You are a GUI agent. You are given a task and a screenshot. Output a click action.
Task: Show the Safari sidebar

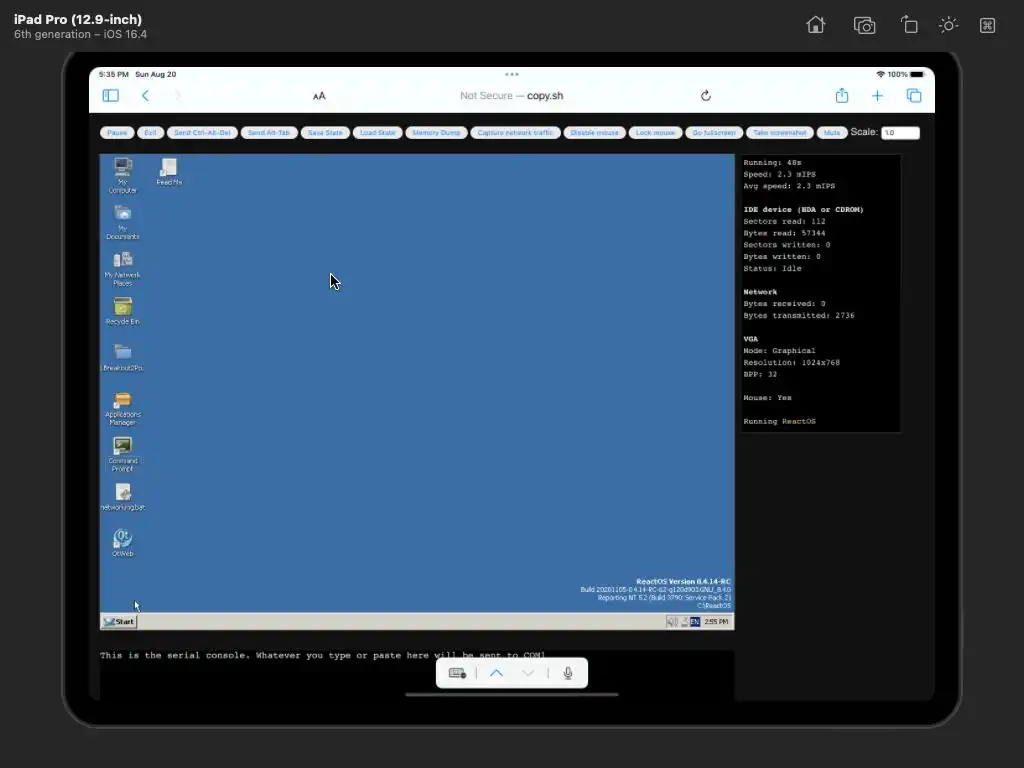tap(110, 95)
